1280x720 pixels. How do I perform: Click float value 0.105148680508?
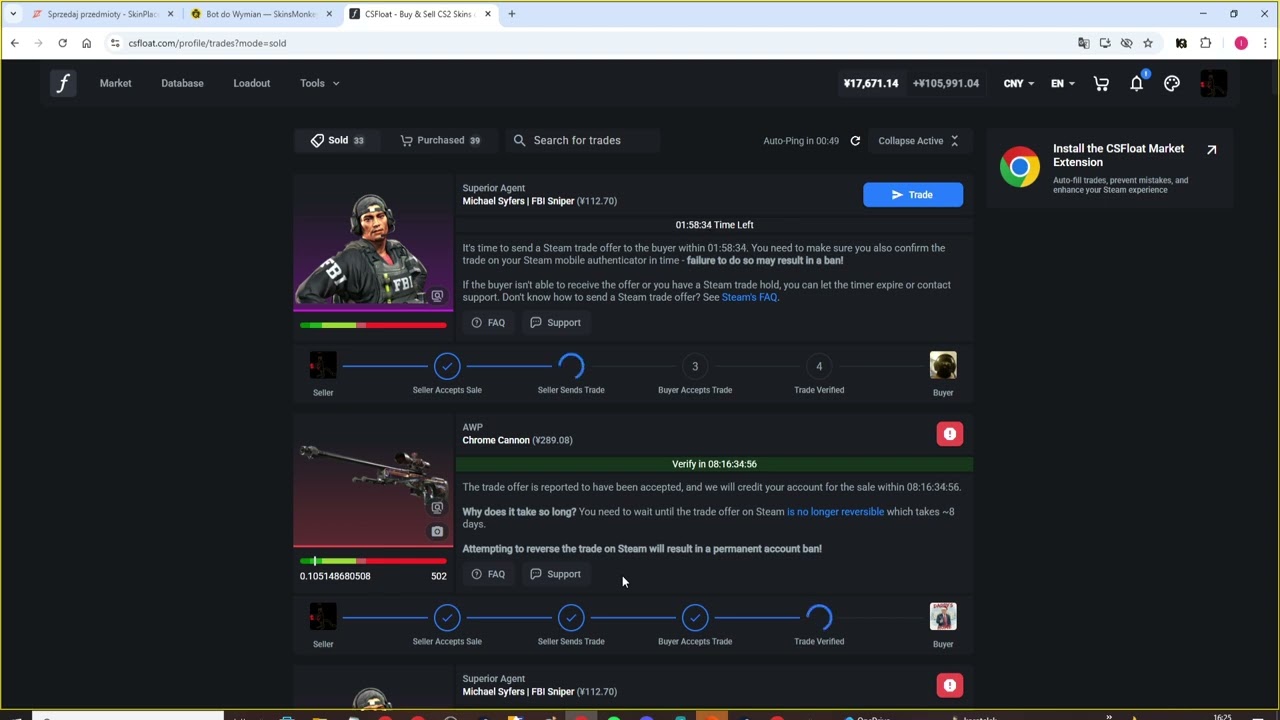tap(335, 576)
